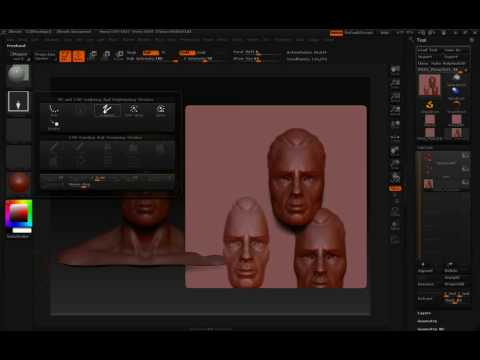The height and width of the screenshot is (360, 480).
Task: Click the active bust tool thumbnail
Action: [x=429, y=85]
